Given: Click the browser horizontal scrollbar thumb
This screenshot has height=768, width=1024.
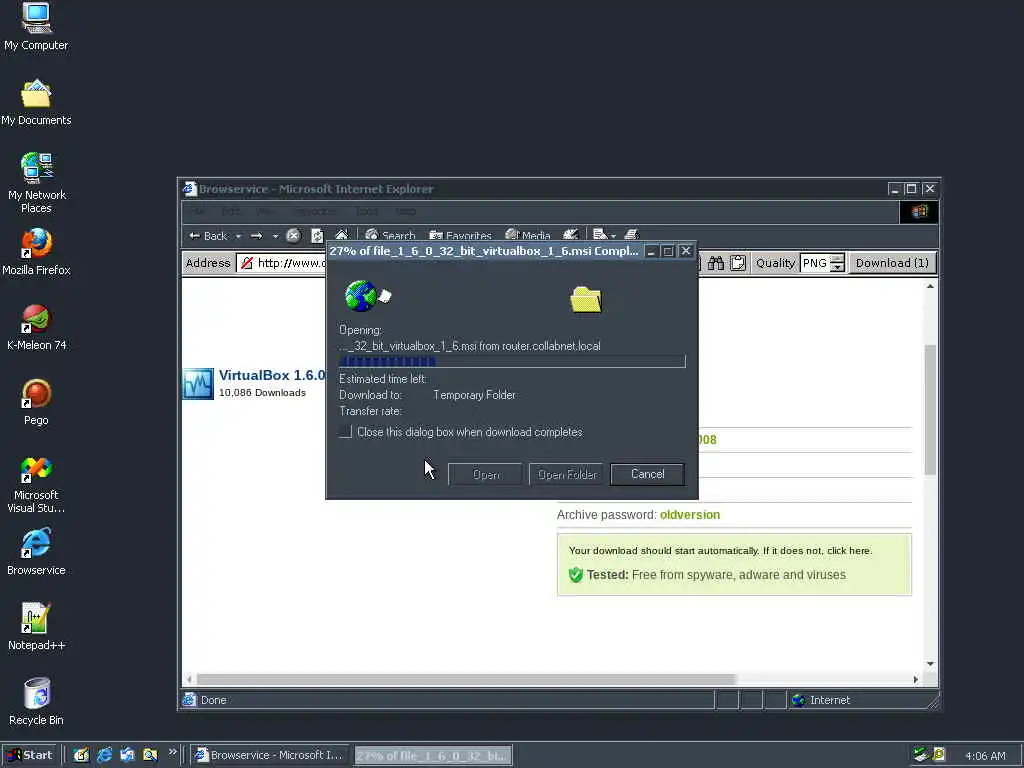Looking at the screenshot, I should (x=466, y=679).
